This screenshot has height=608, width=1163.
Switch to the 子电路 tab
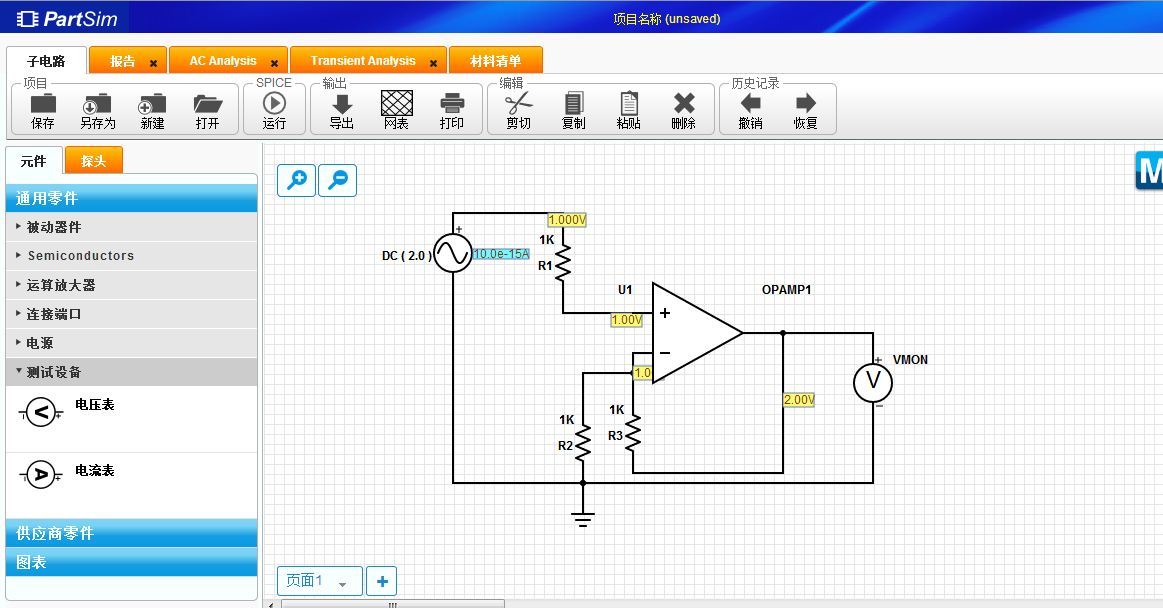[x=46, y=61]
